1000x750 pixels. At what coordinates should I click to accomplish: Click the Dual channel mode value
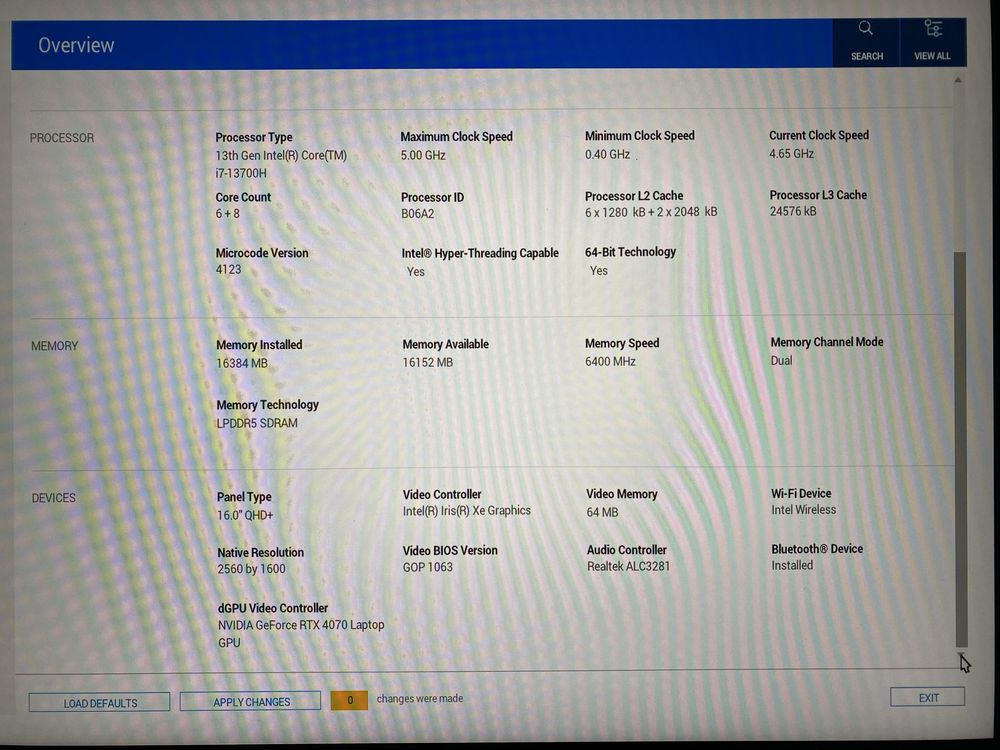[x=781, y=360]
